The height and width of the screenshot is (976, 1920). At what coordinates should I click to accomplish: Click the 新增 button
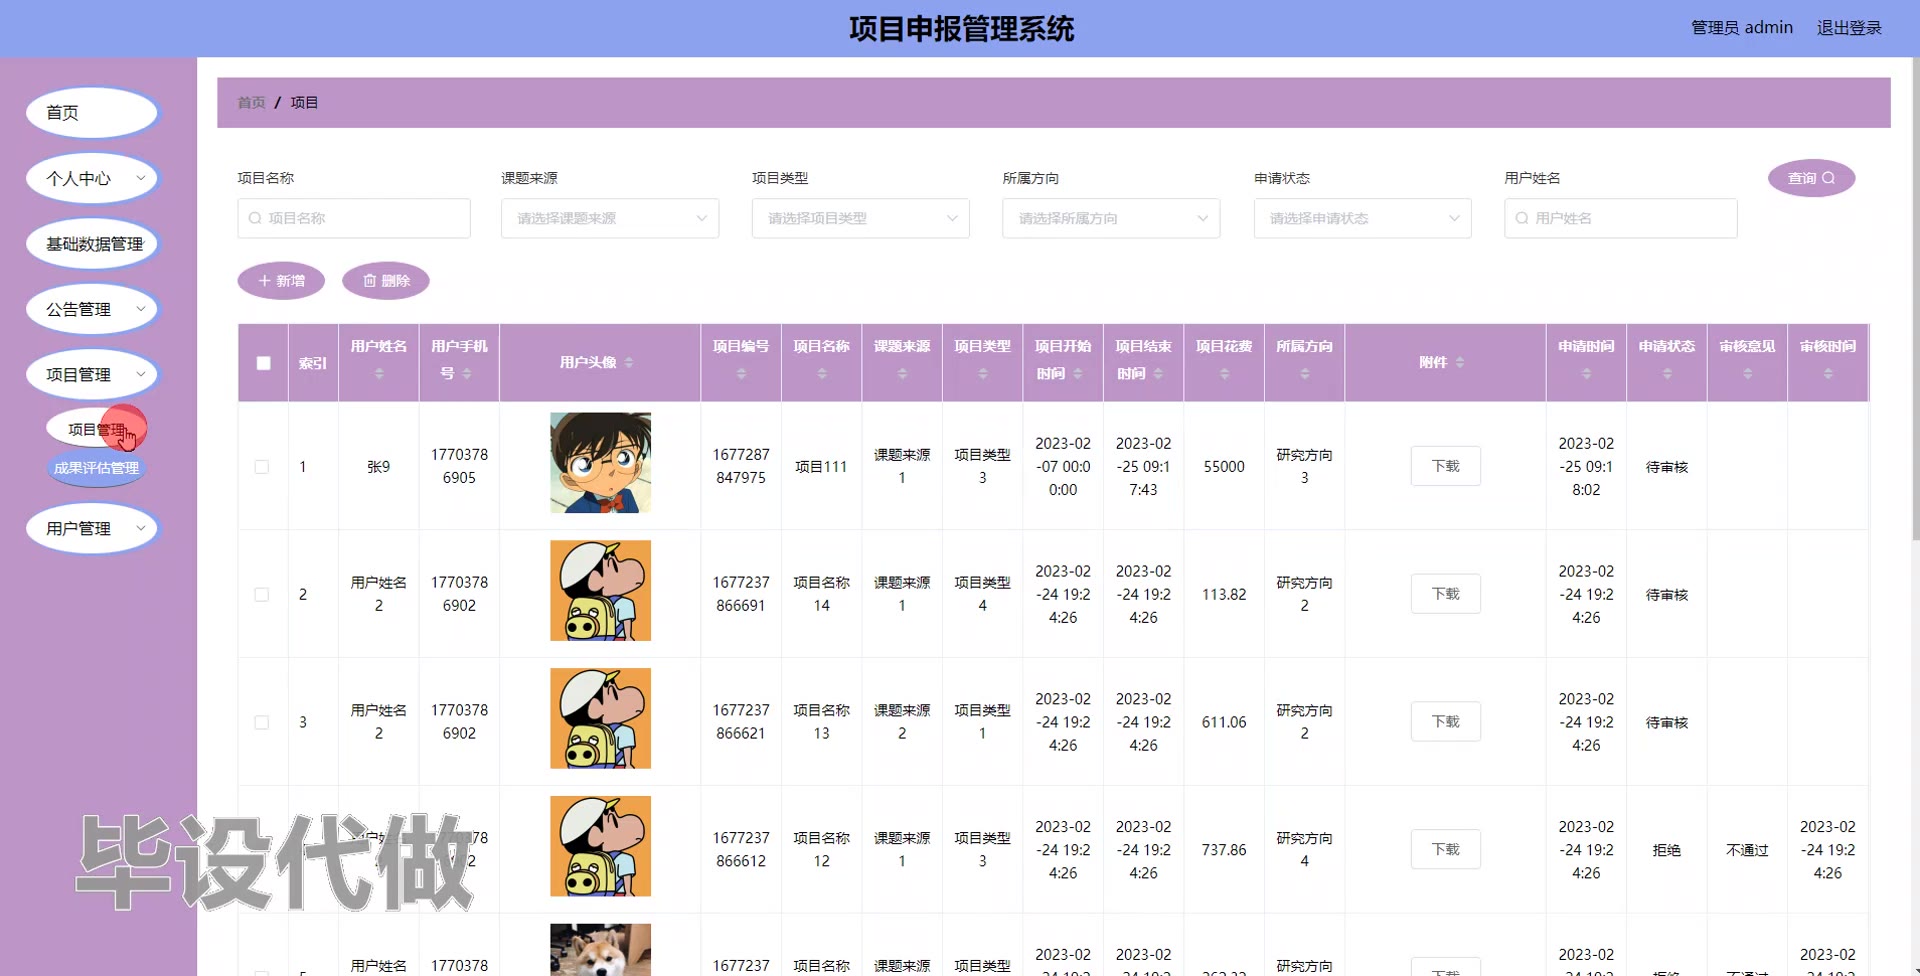(x=281, y=281)
